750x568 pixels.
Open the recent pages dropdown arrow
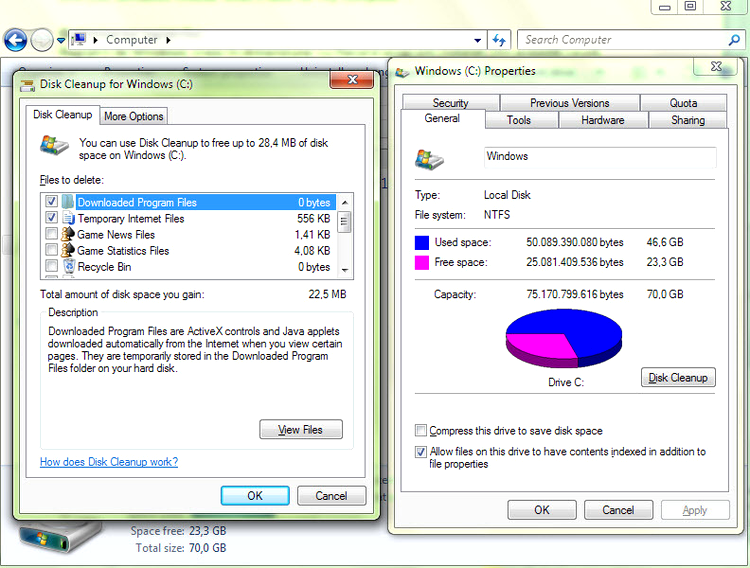click(61, 41)
